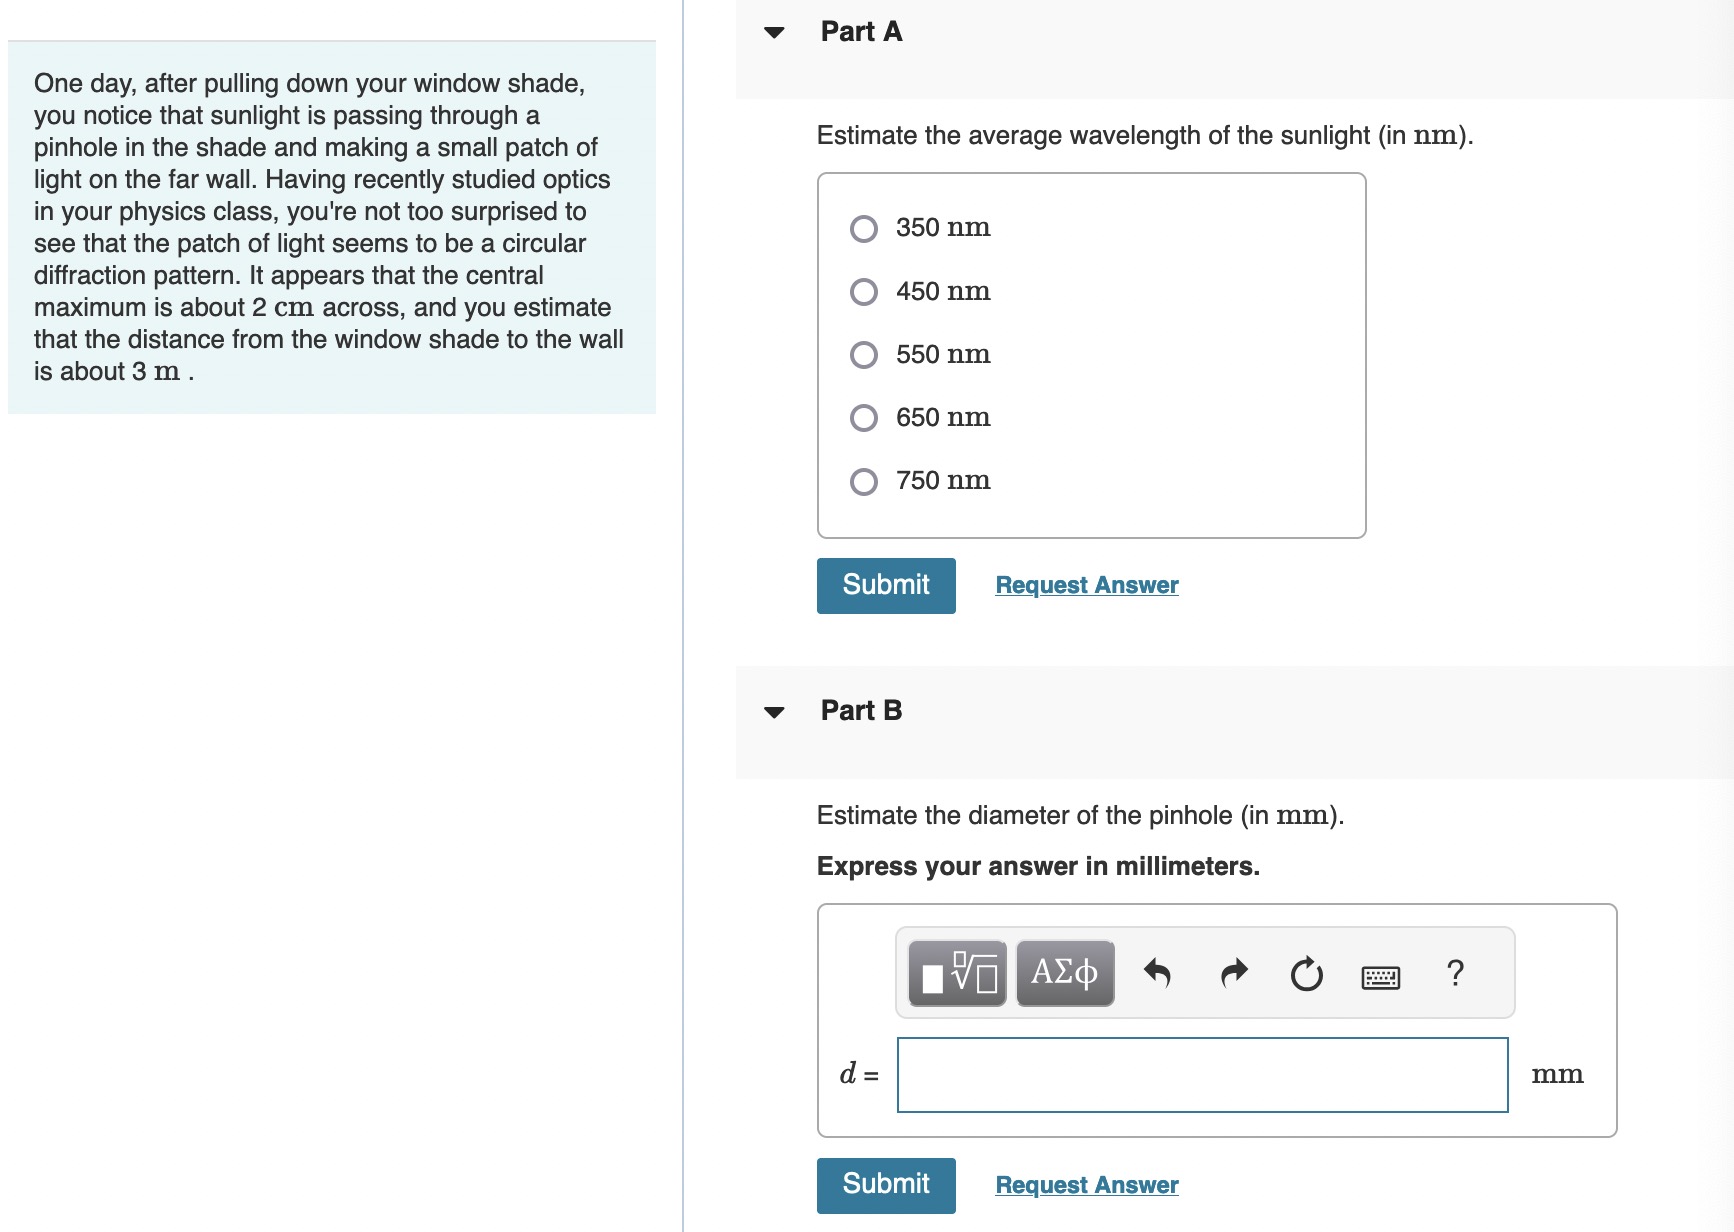Choose the 750 nm radio button
1734x1232 pixels.
coord(864,482)
